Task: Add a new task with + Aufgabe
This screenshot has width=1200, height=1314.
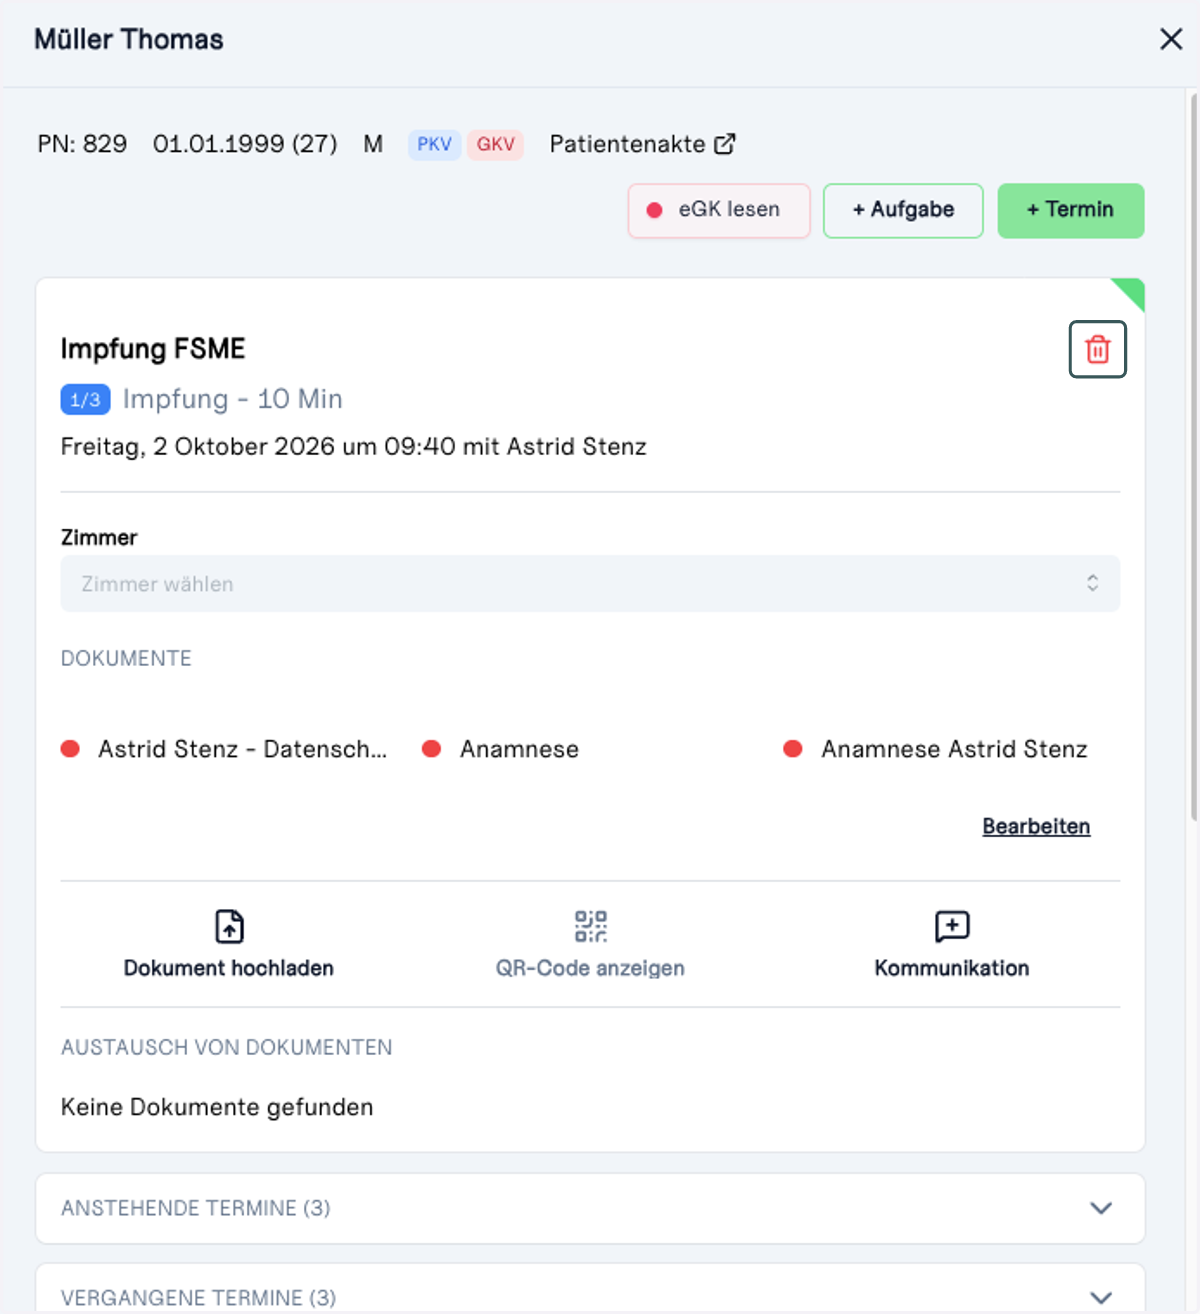Action: pyautogui.click(x=903, y=210)
